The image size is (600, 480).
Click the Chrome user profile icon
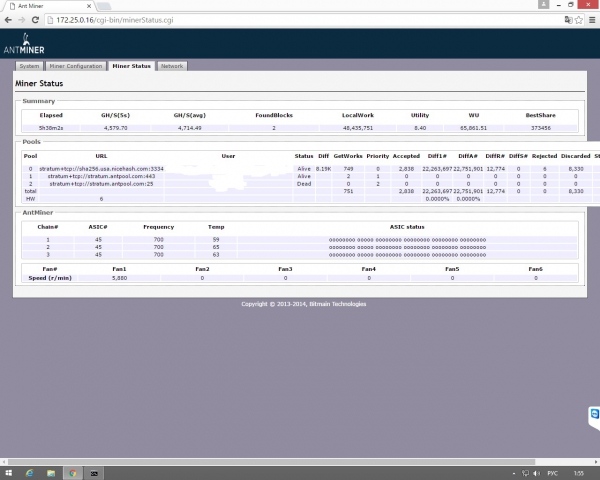tap(543, 5)
